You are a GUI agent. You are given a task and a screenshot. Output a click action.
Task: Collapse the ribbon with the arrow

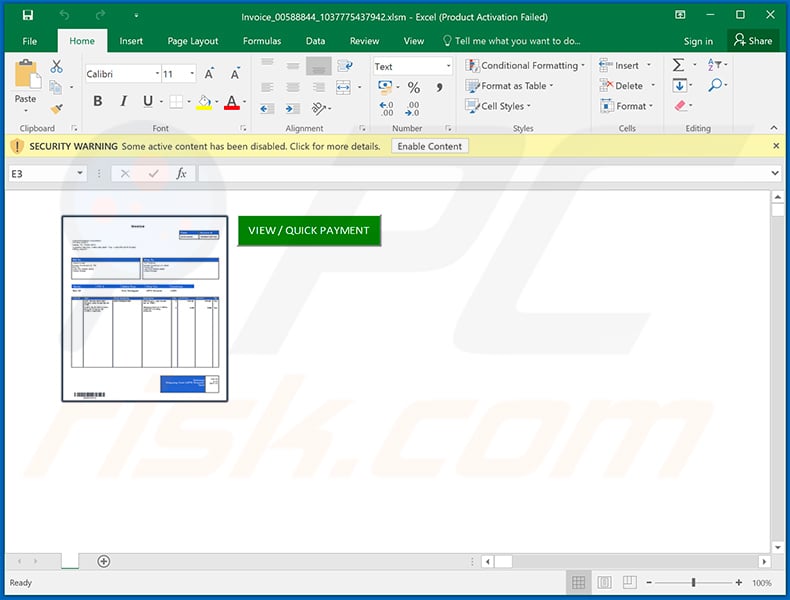pos(774,128)
